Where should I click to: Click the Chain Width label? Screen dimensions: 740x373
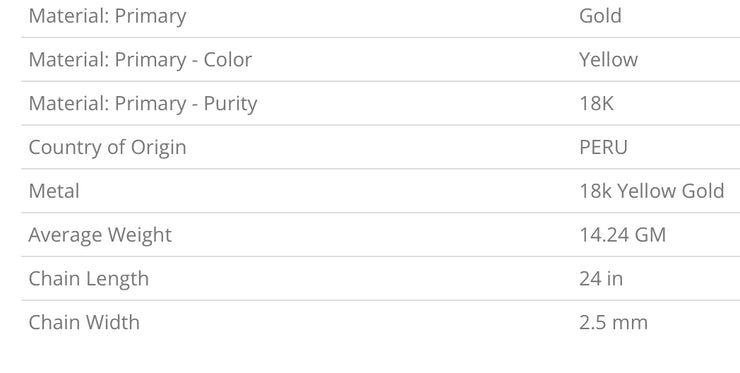click(84, 323)
